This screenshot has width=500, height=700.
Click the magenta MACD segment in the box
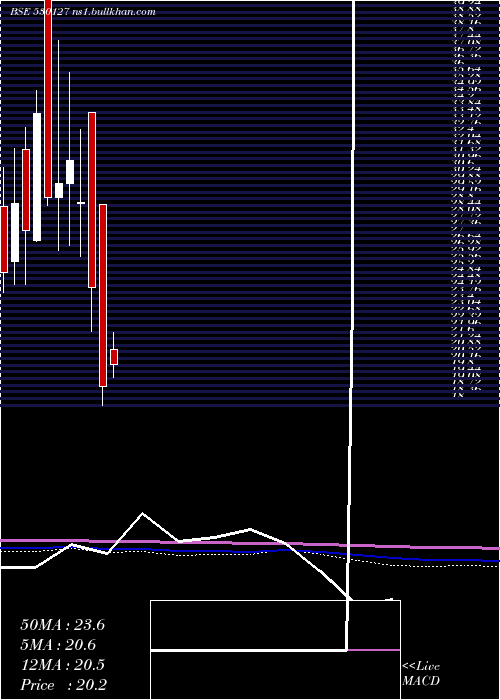[x=374, y=650]
